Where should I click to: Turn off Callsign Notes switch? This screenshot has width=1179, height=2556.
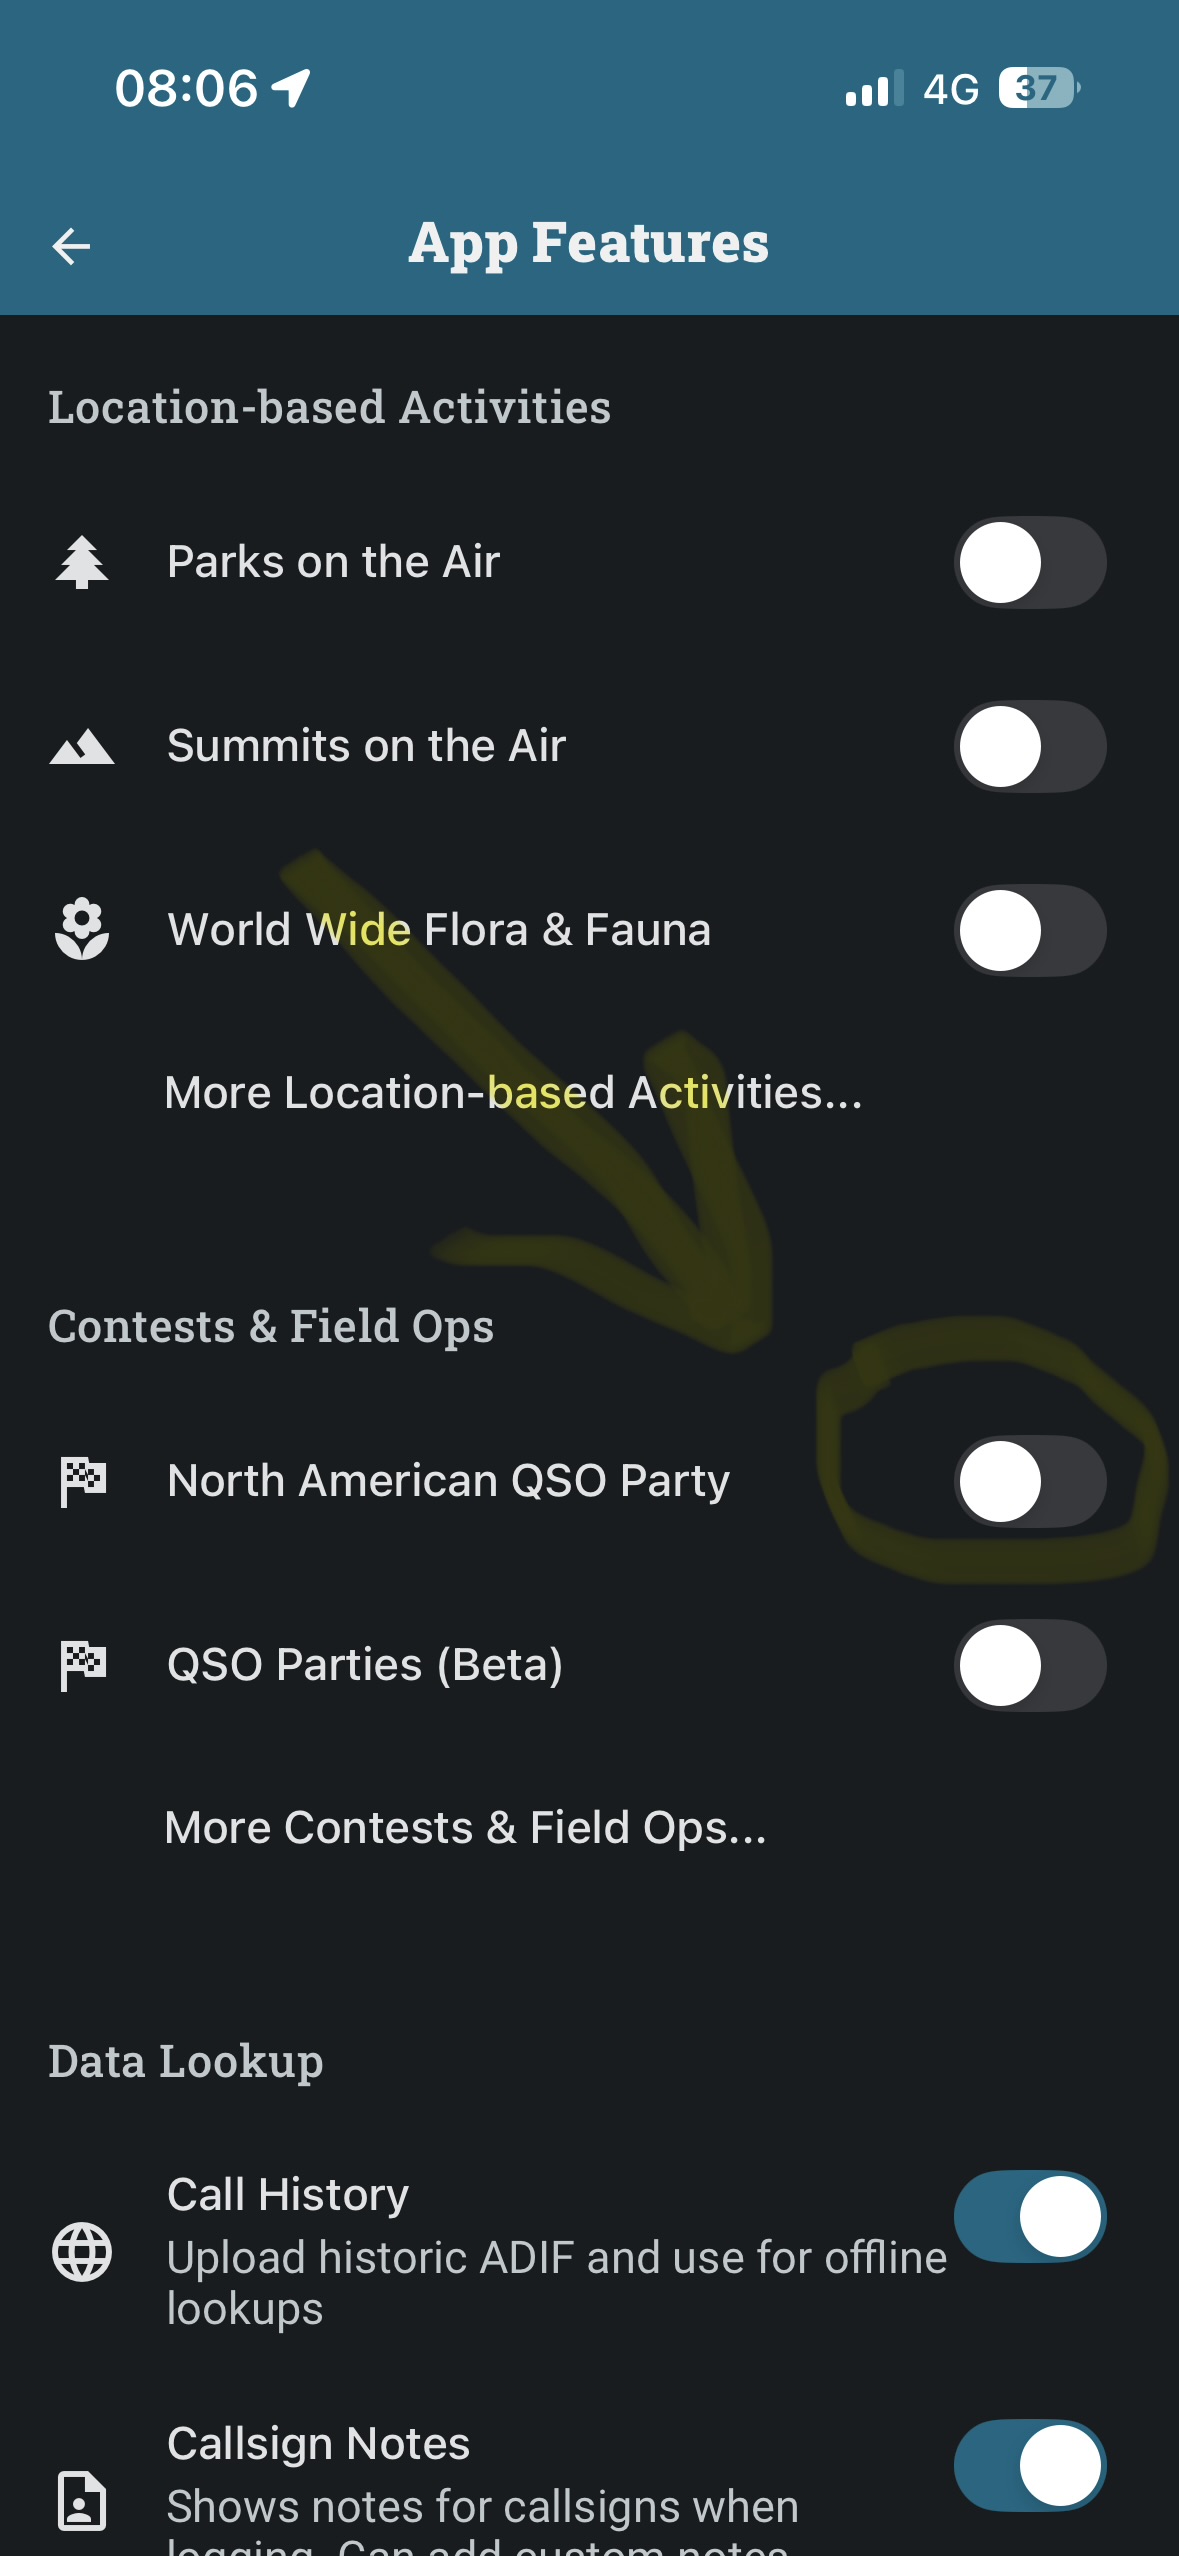click(x=1030, y=2465)
